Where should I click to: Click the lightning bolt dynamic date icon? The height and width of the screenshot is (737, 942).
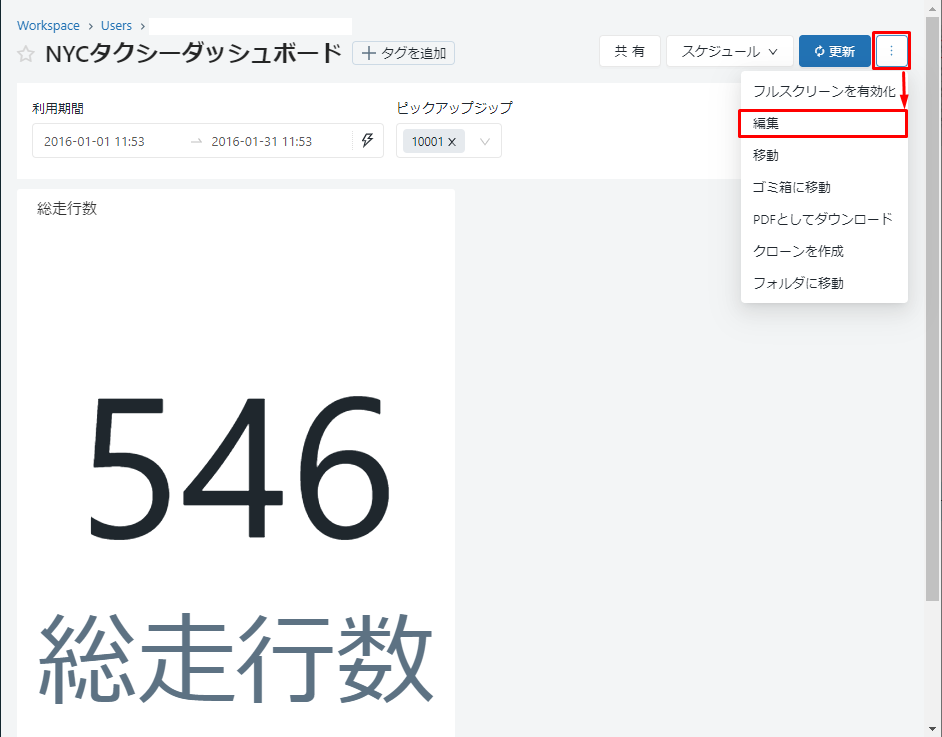click(367, 141)
